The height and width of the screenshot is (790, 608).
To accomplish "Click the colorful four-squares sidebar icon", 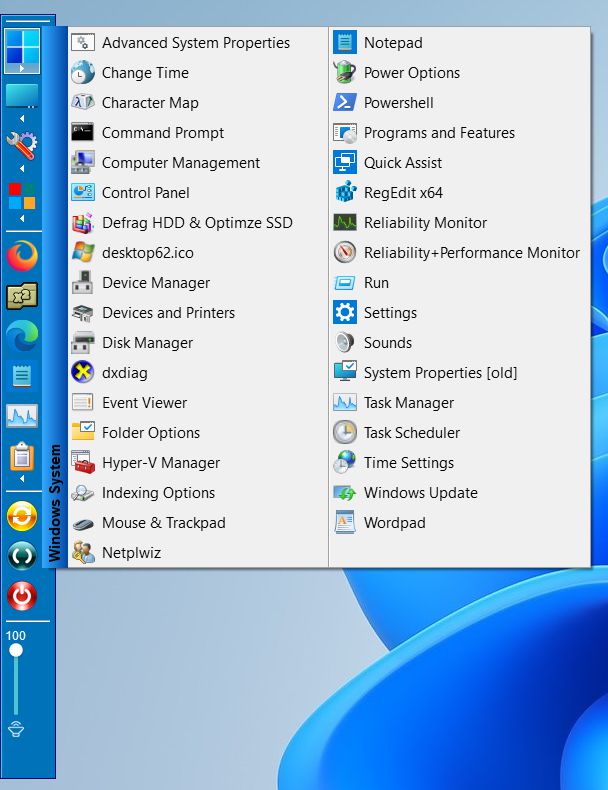I will [22, 196].
